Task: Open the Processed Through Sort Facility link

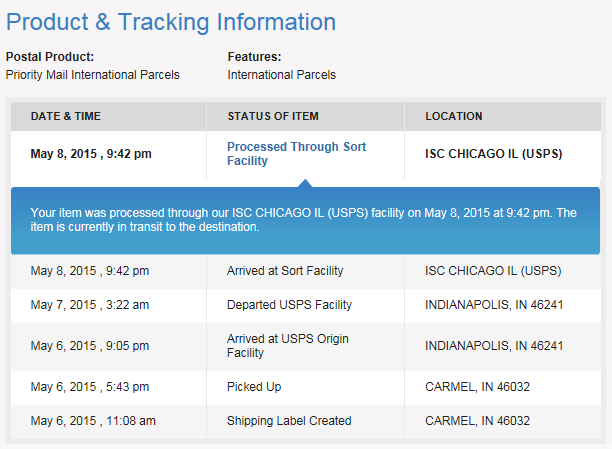Action: 297,154
